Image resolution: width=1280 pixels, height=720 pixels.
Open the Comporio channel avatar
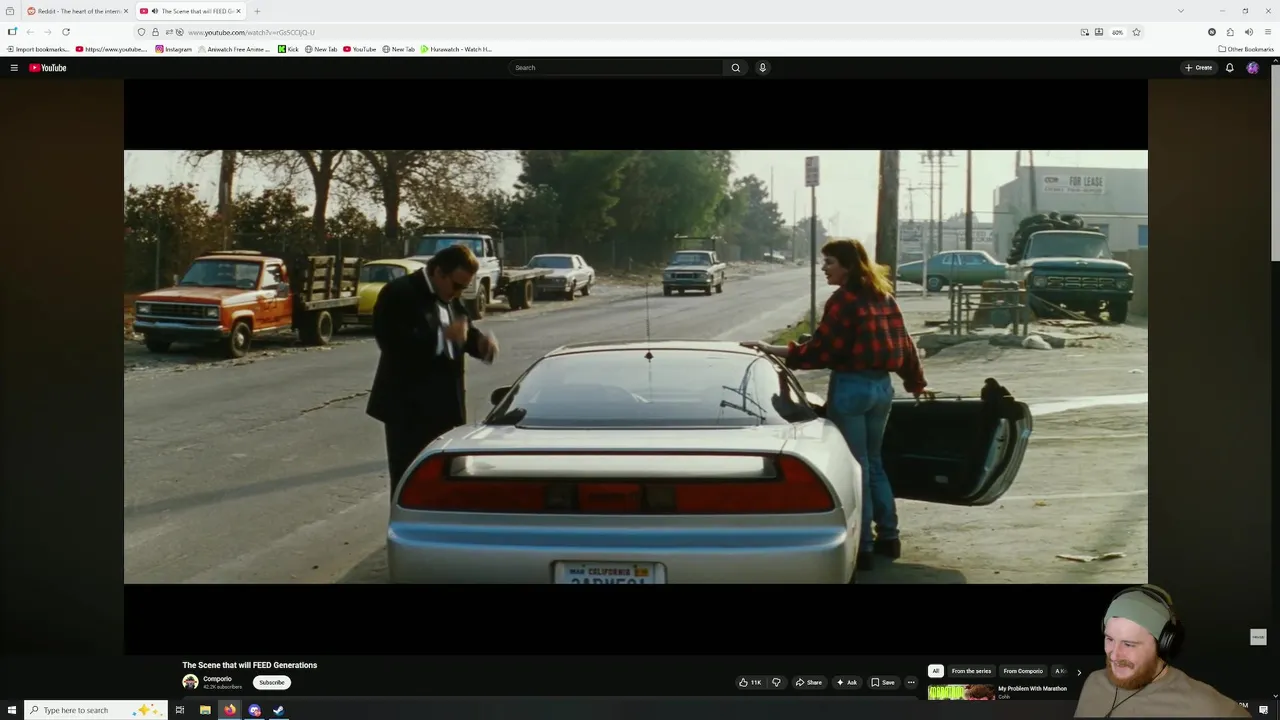coord(190,682)
